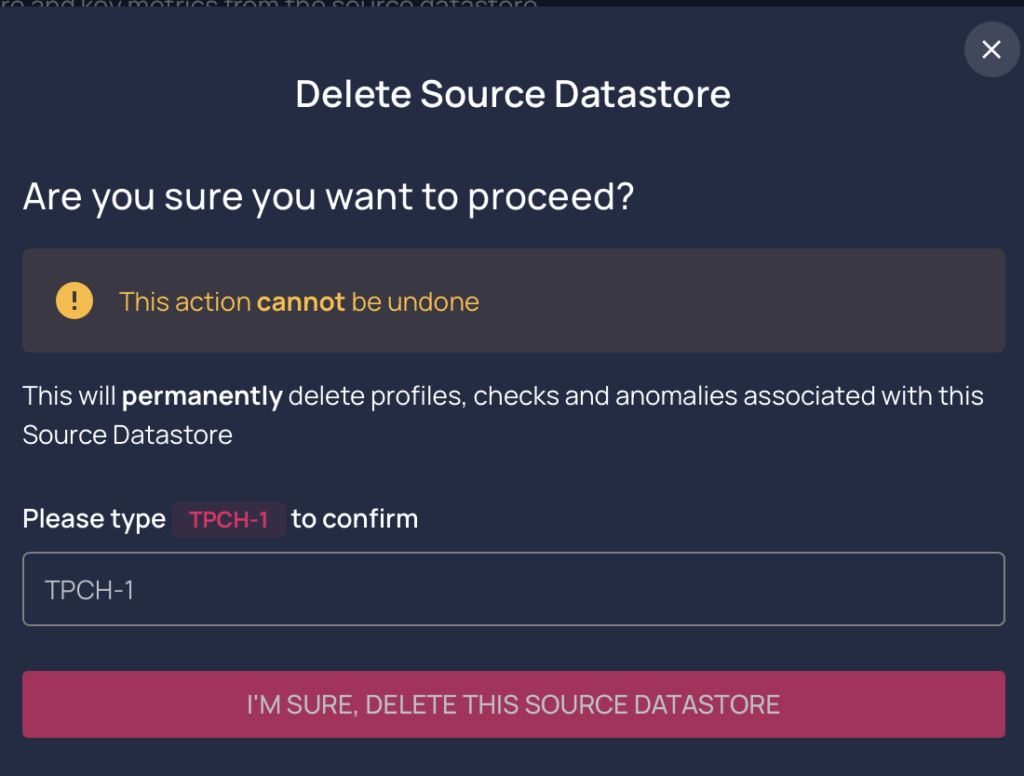The height and width of the screenshot is (776, 1024).
Task: Click 'This action' text in the warning
Action: (x=185, y=302)
